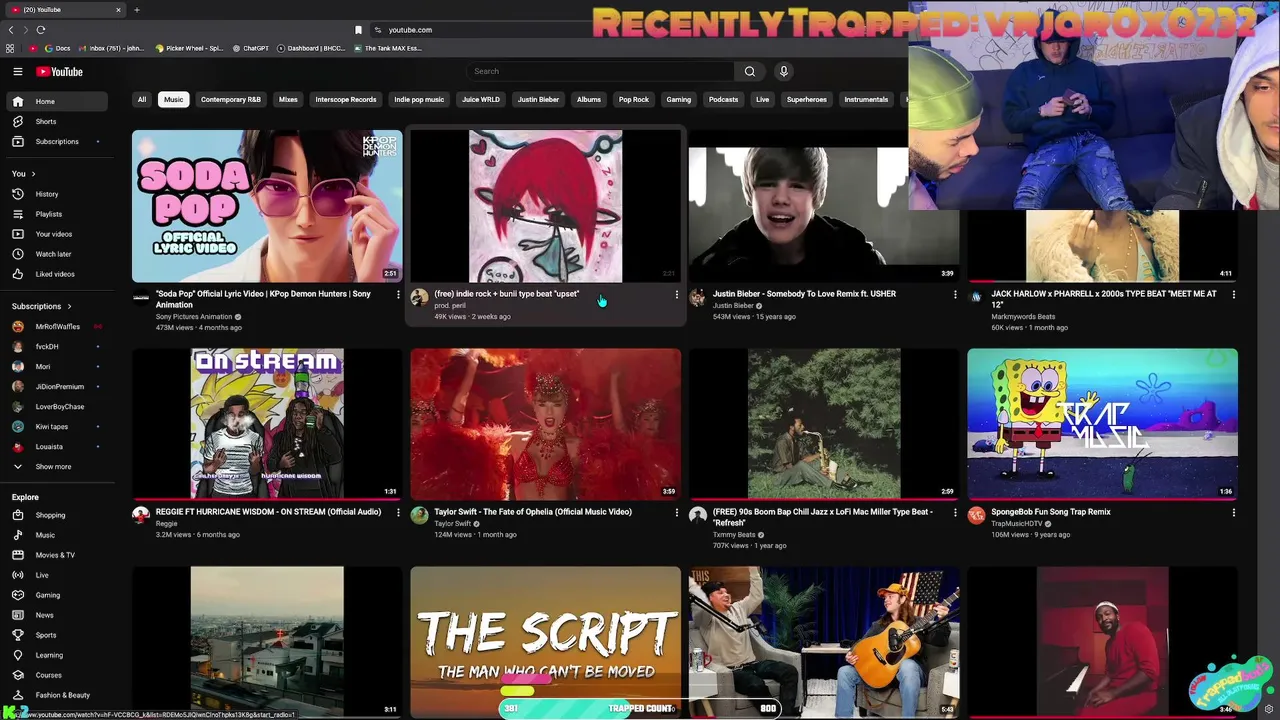Open the YouTube hamburger guide menu
Viewport: 1280px width, 720px height.
[17, 71]
